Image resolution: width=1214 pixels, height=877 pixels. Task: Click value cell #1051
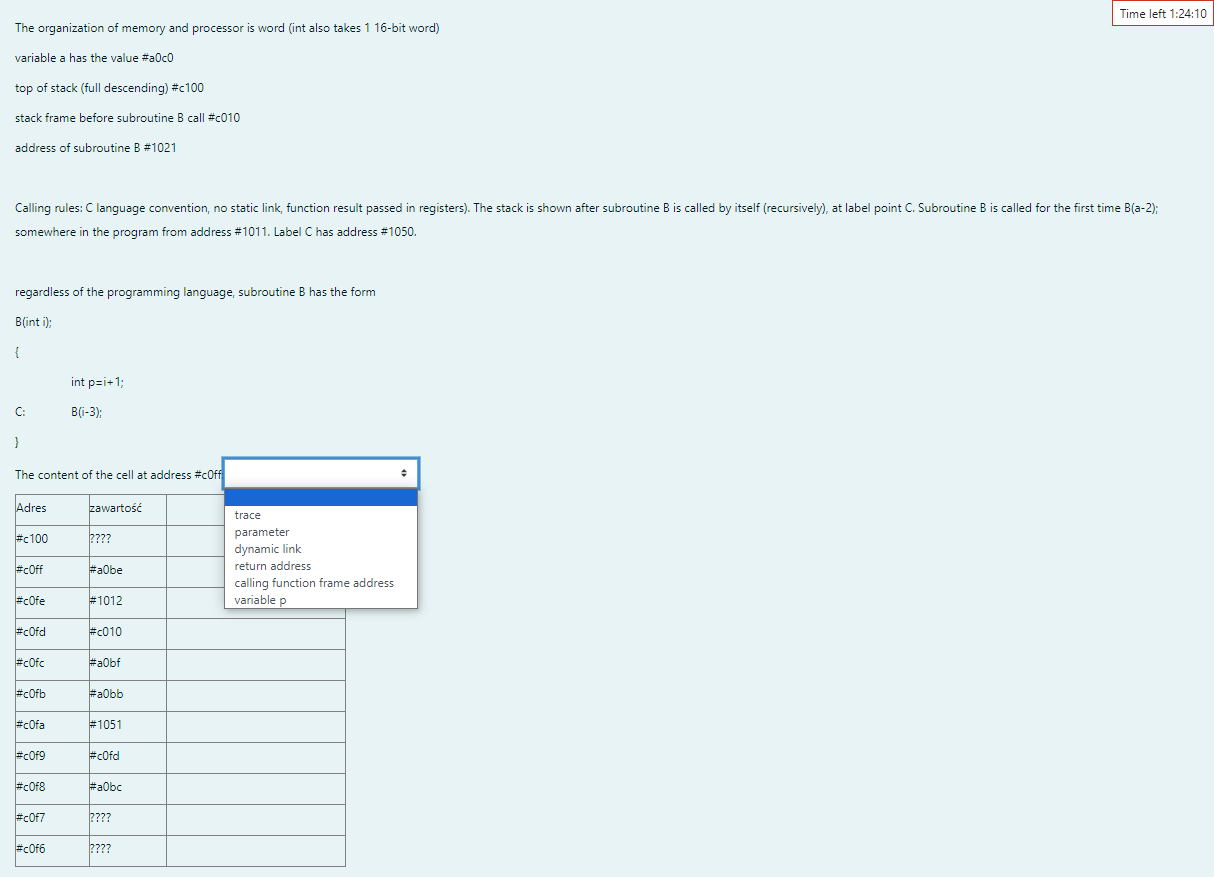click(127, 725)
